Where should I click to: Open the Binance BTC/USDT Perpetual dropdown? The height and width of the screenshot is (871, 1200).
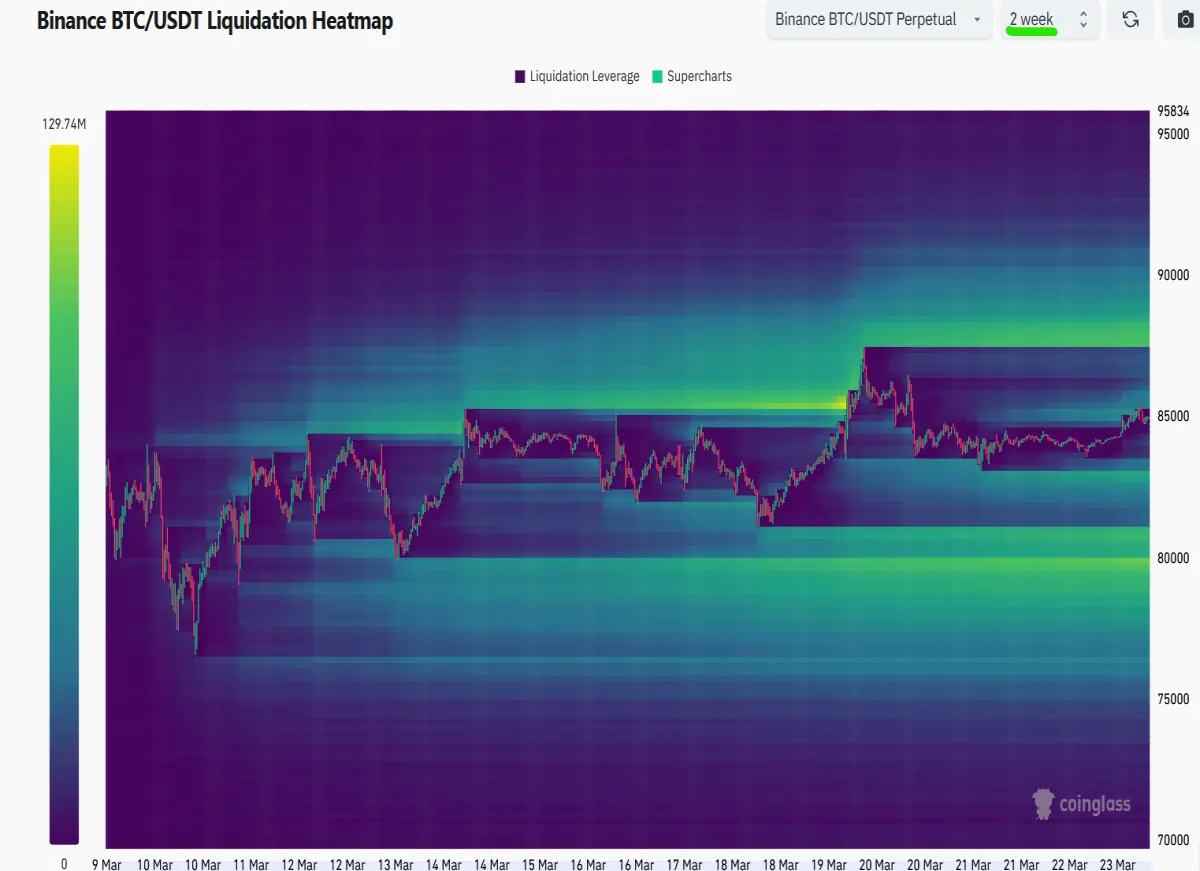tap(879, 20)
